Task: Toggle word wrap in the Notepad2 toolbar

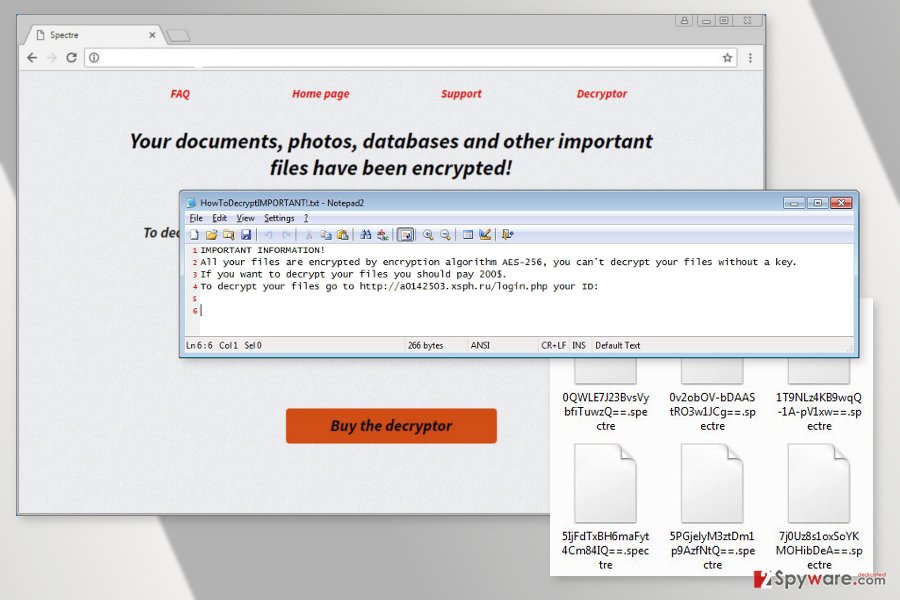Action: (x=405, y=234)
